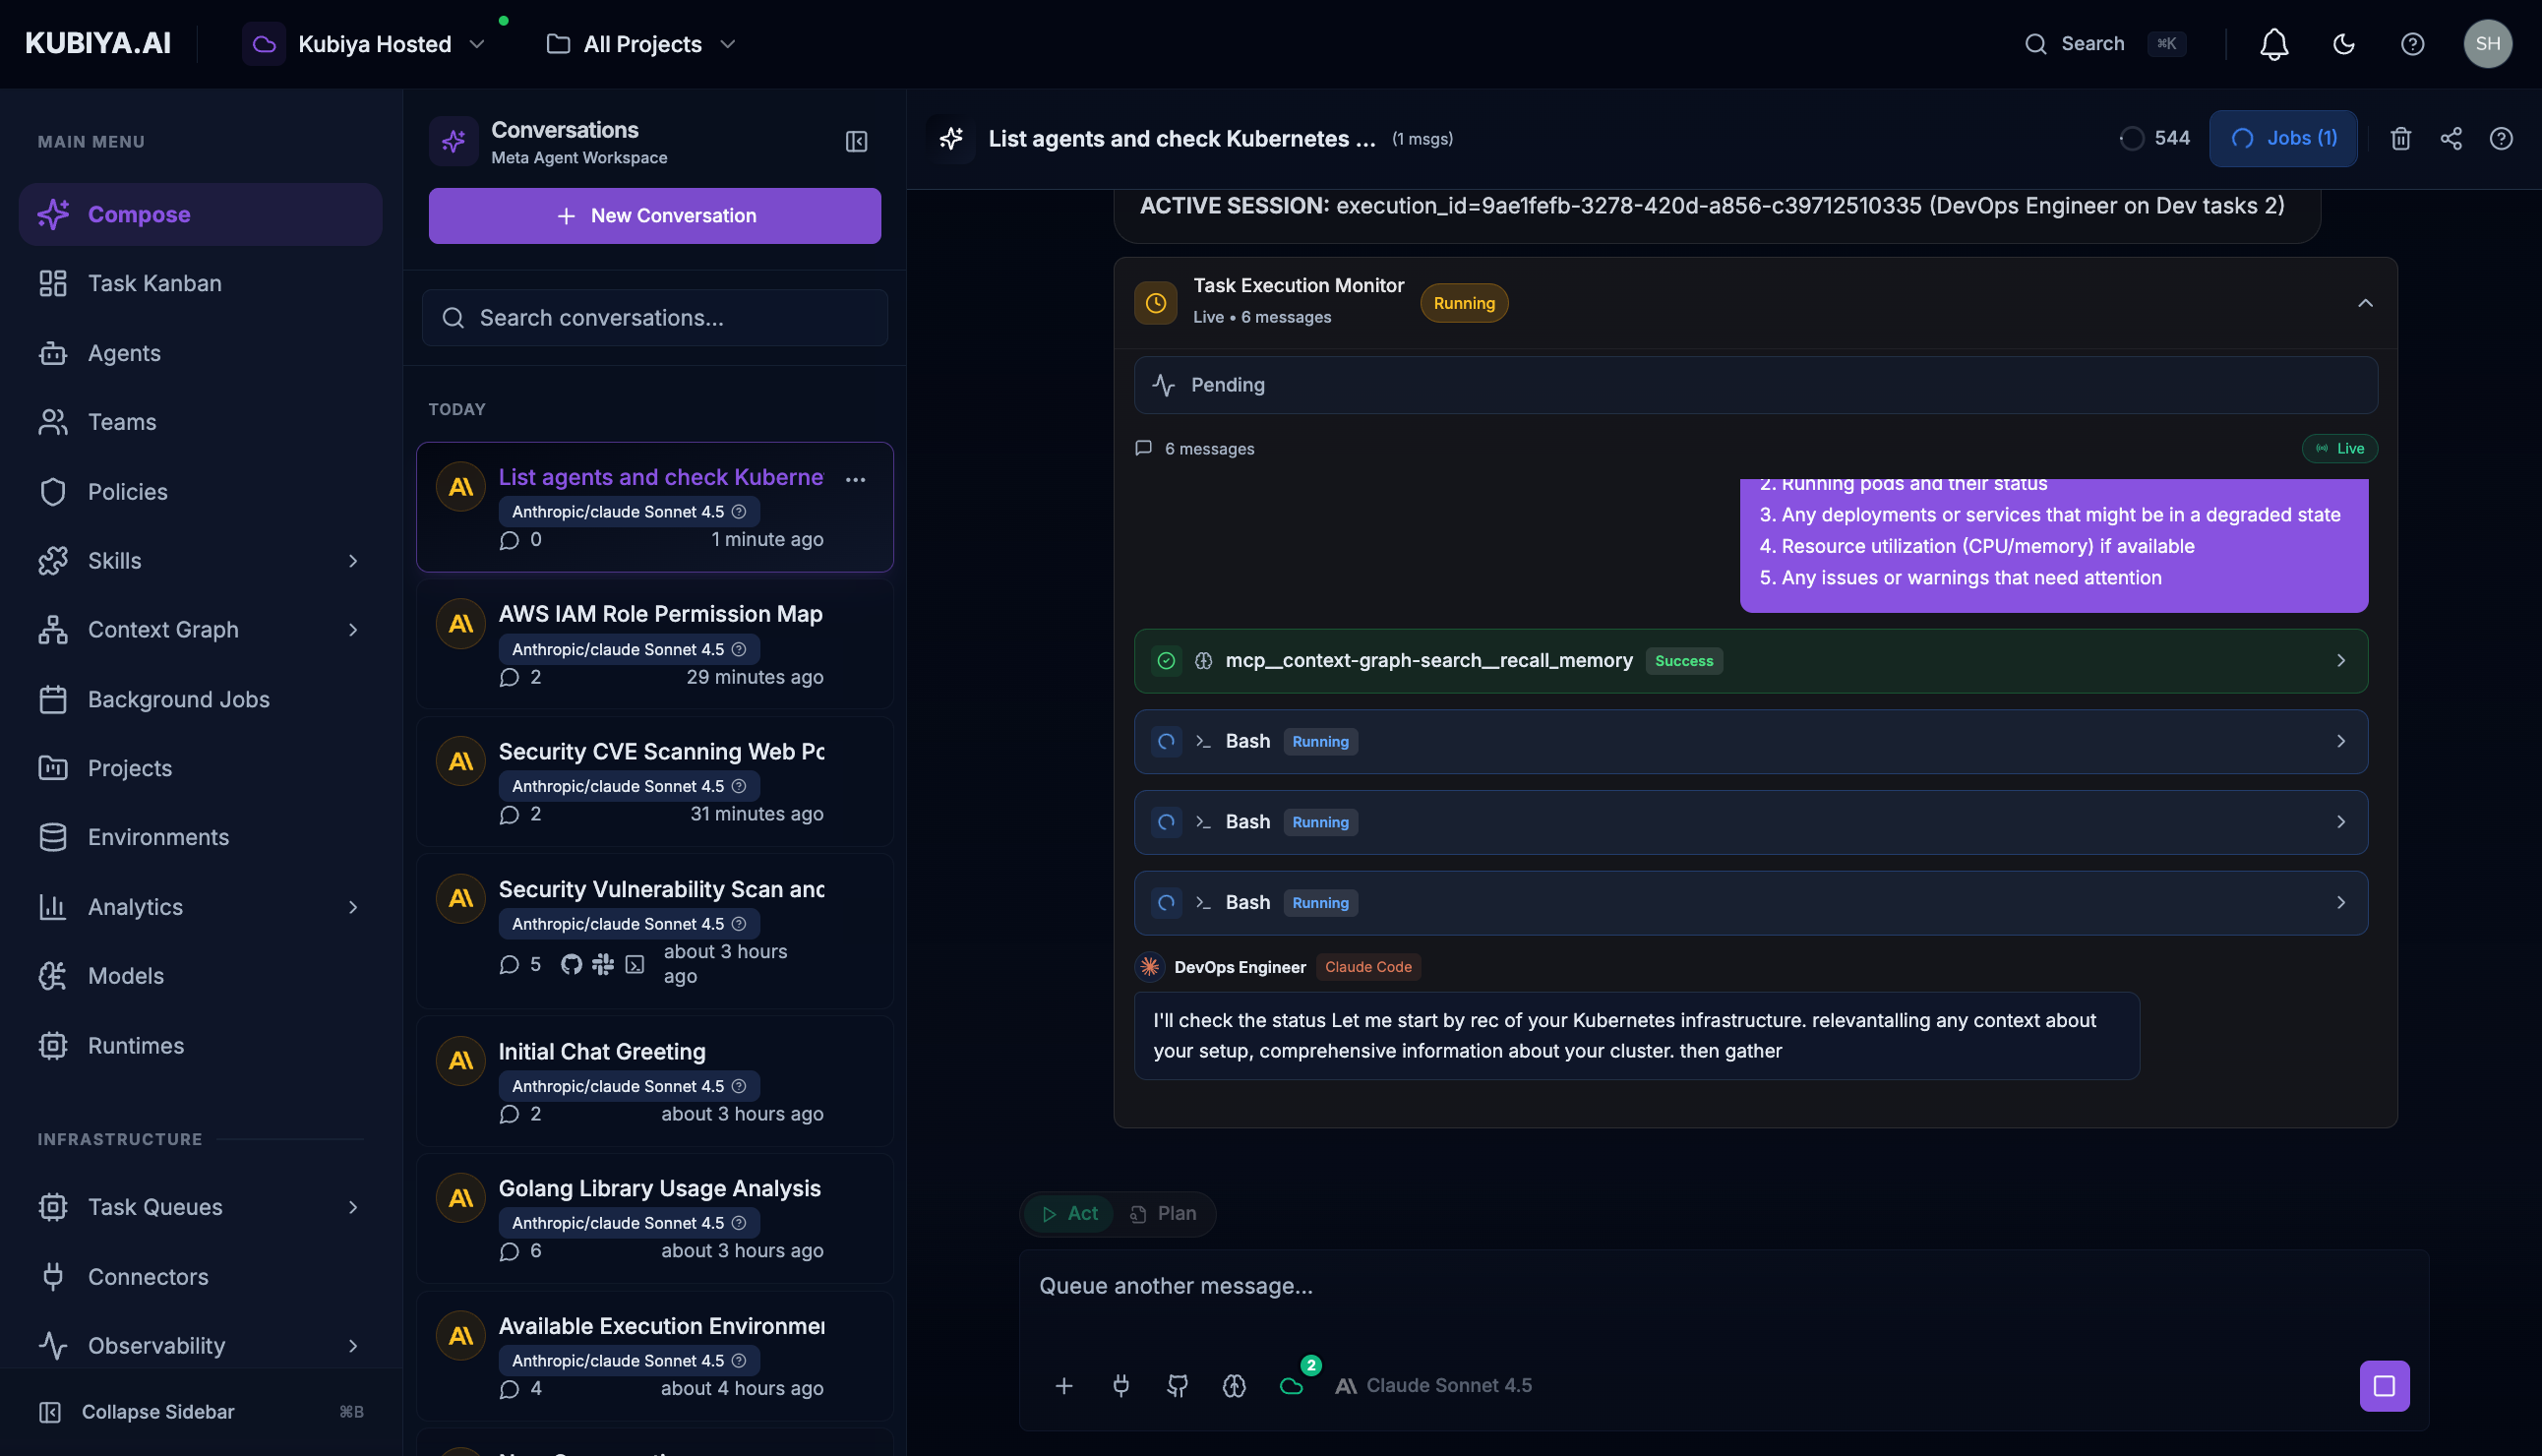Enable Act mode toggle
Viewport: 2542px width, 1456px height.
(x=1067, y=1213)
